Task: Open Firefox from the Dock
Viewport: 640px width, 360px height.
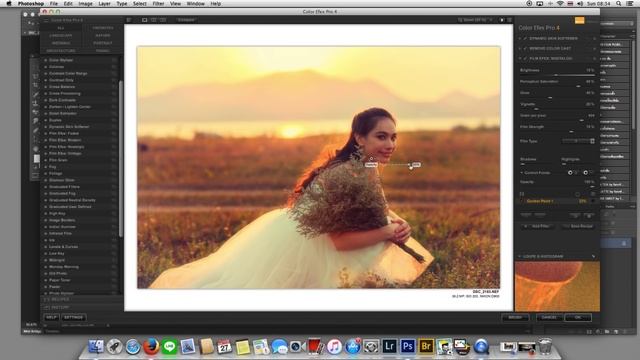Action: [151, 347]
